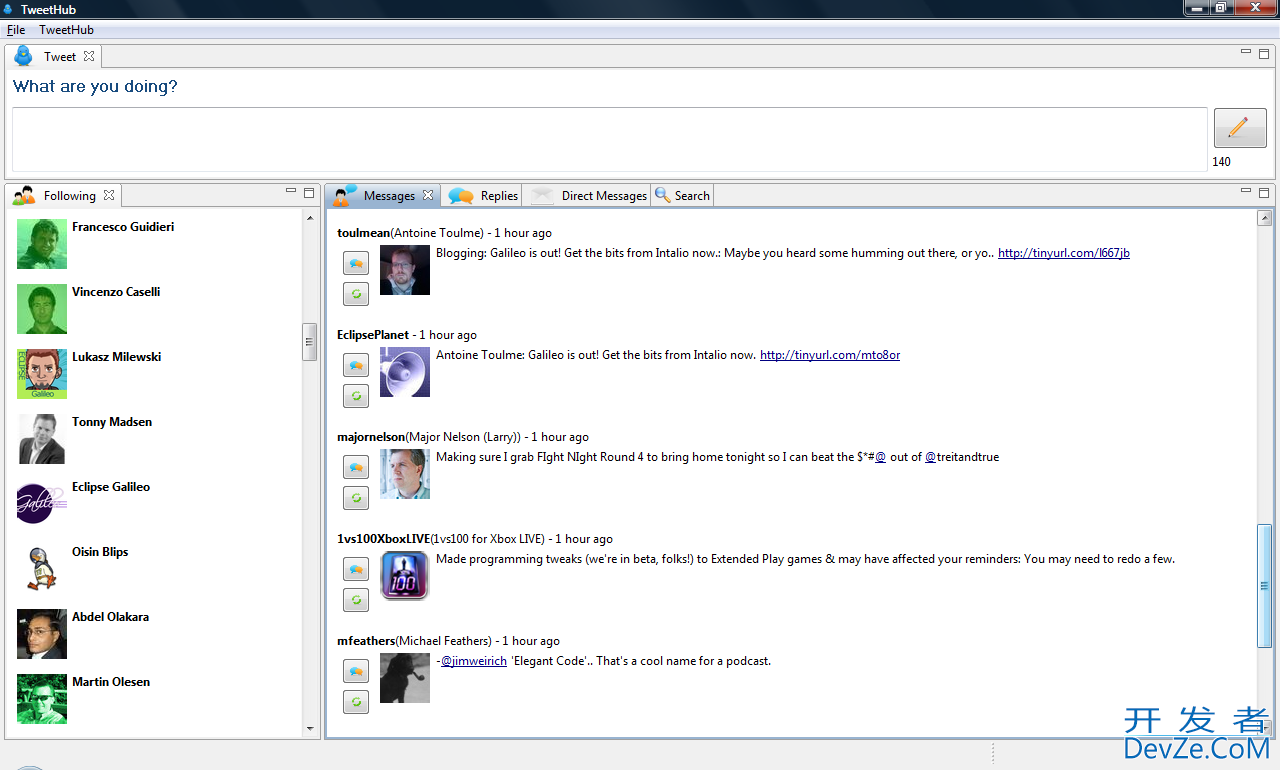Select Oisin Blips in Following list
The width and height of the screenshot is (1280, 770).
tap(100, 552)
